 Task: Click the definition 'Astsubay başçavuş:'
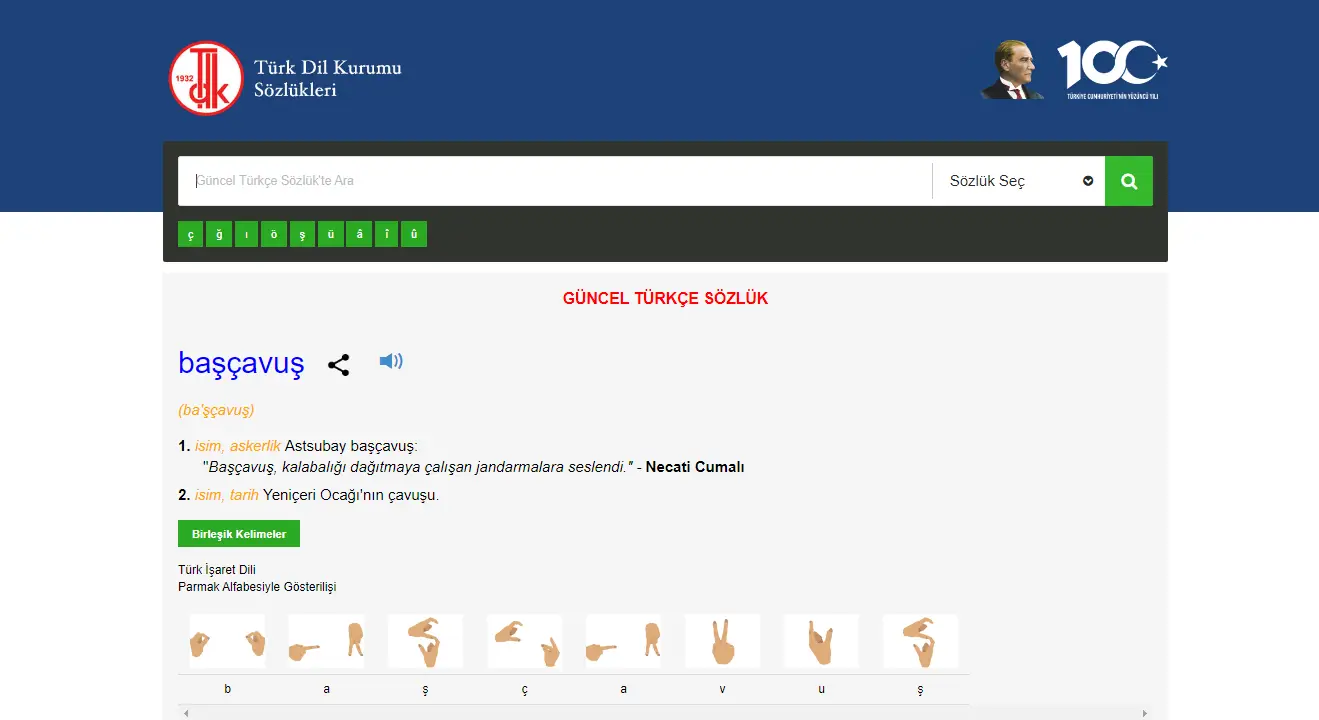coord(351,446)
